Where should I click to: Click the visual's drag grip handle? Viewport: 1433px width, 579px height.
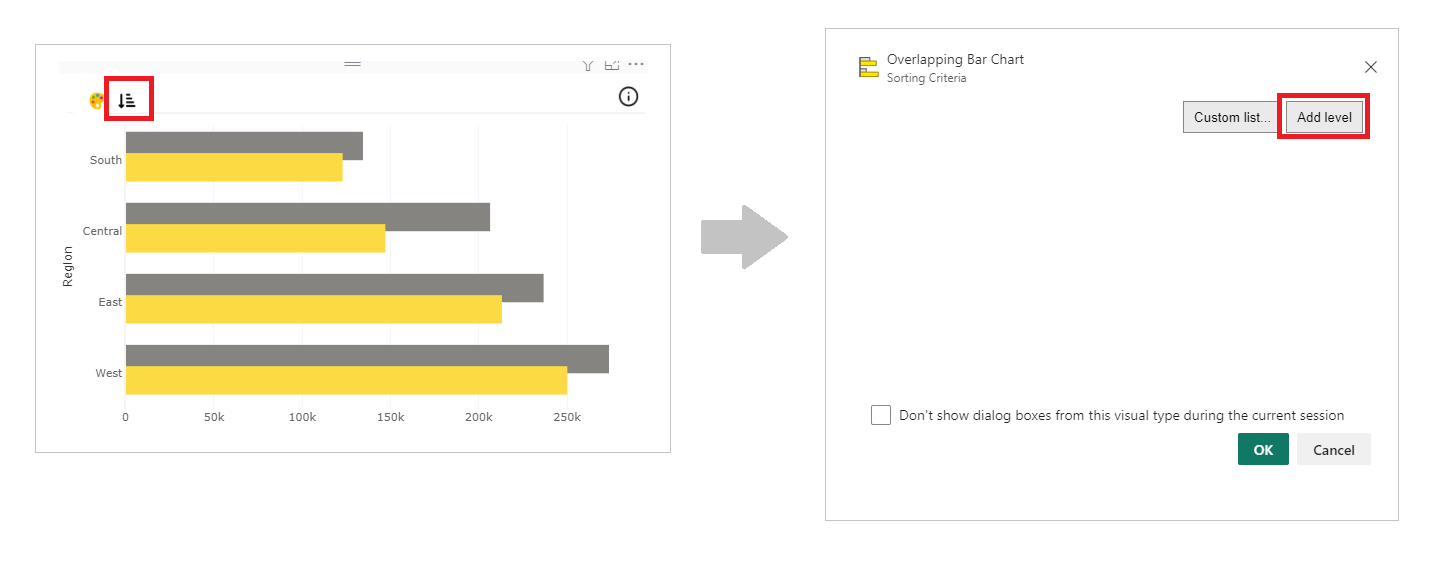coord(352,62)
